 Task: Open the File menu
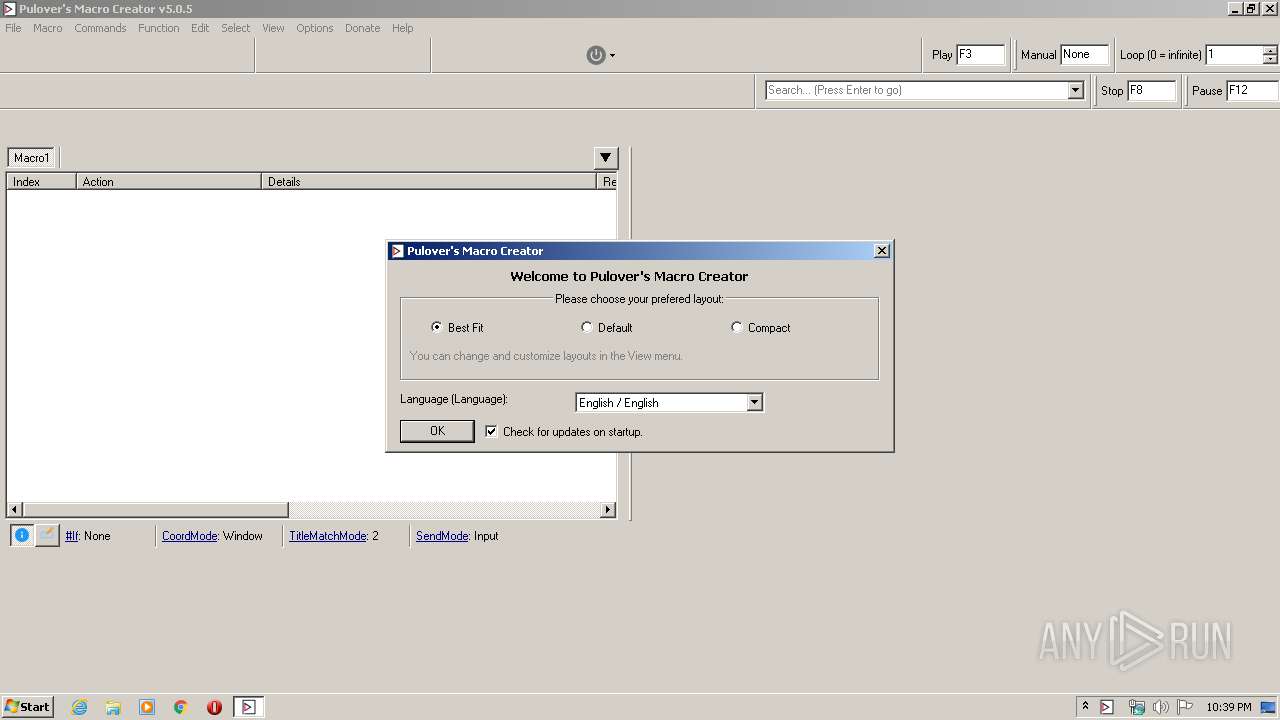(13, 28)
